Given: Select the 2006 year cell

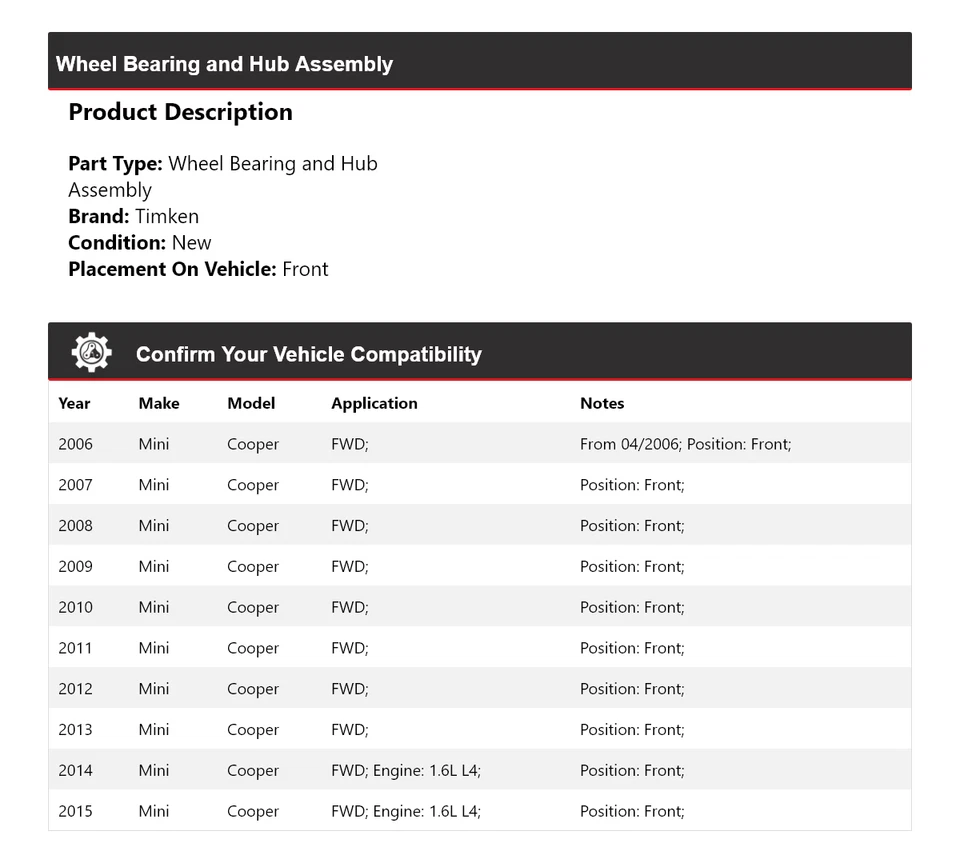Looking at the screenshot, I should click(x=75, y=444).
